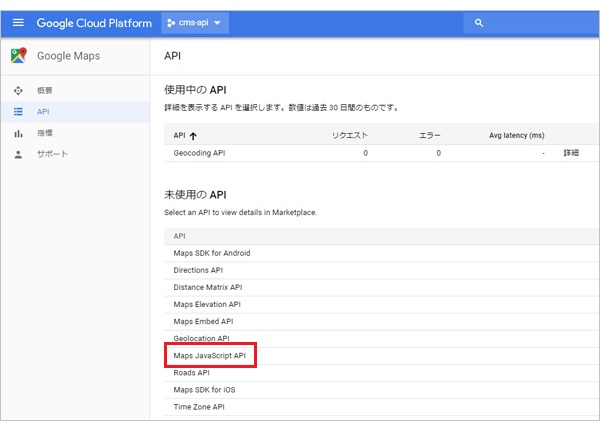Image resolution: width=600 pixels, height=435 pixels.
Task: Click the 概要 overview icon in sidebar
Action: coord(18,91)
